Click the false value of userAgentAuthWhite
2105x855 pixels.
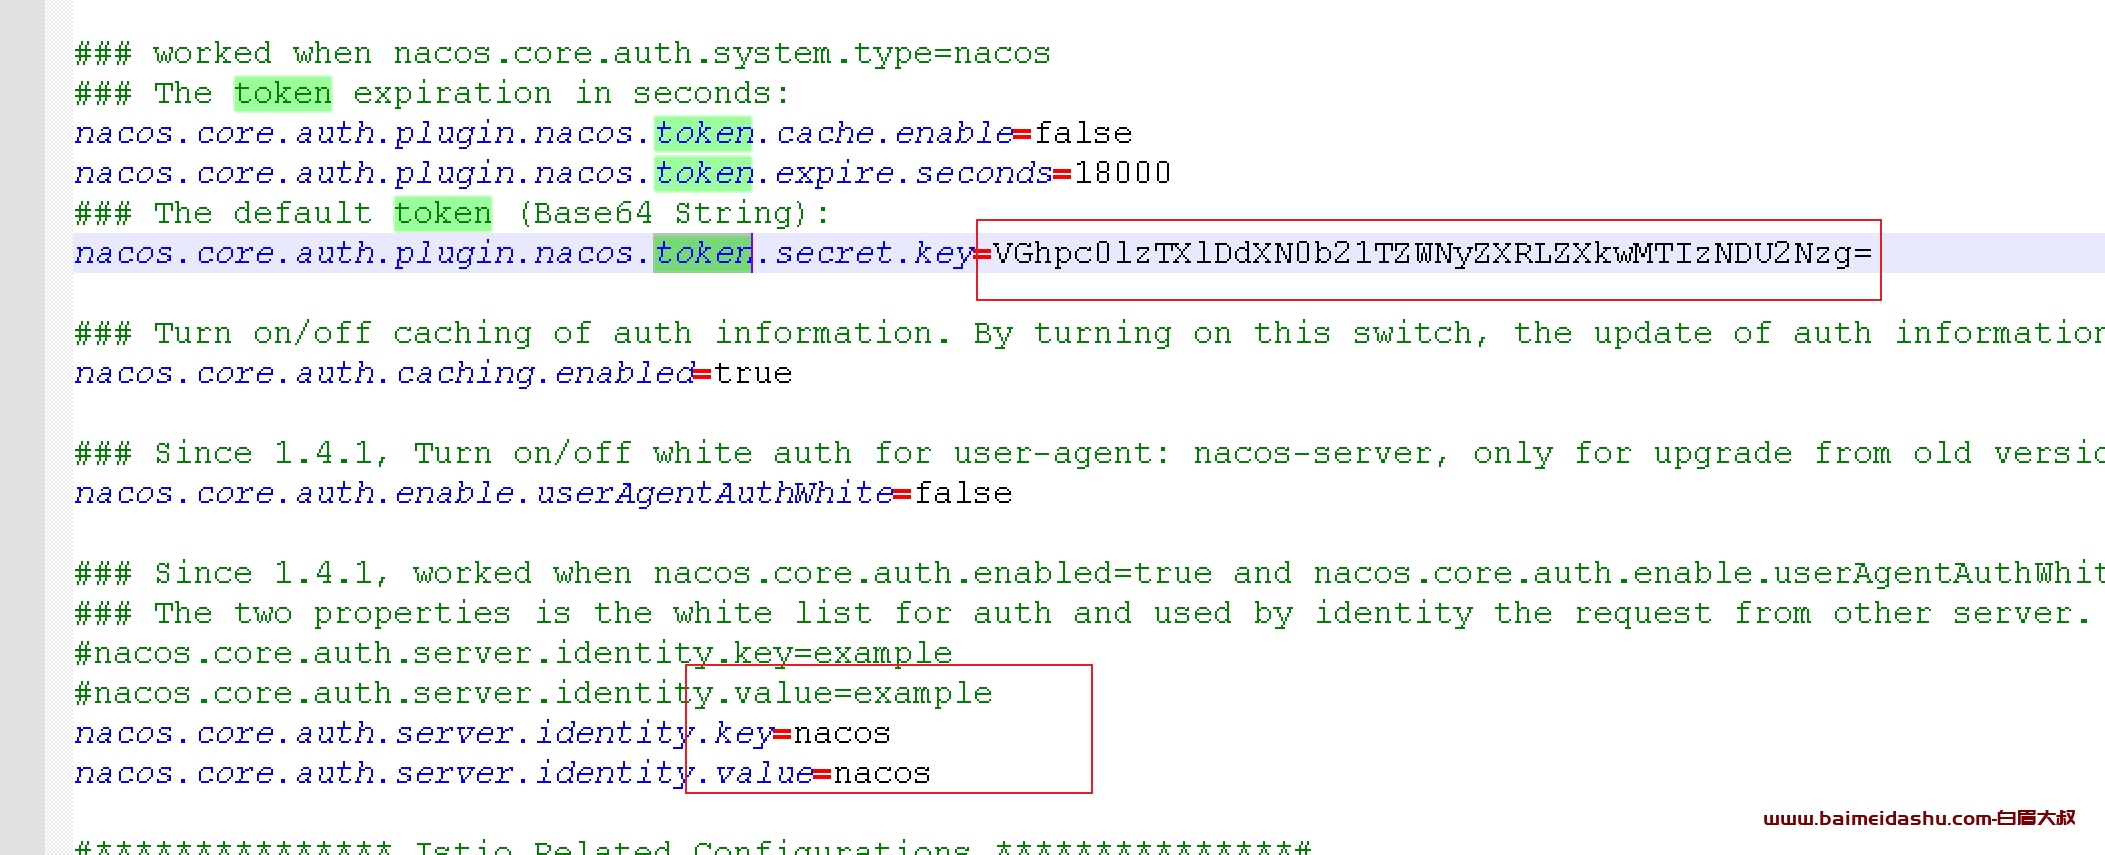click(962, 494)
